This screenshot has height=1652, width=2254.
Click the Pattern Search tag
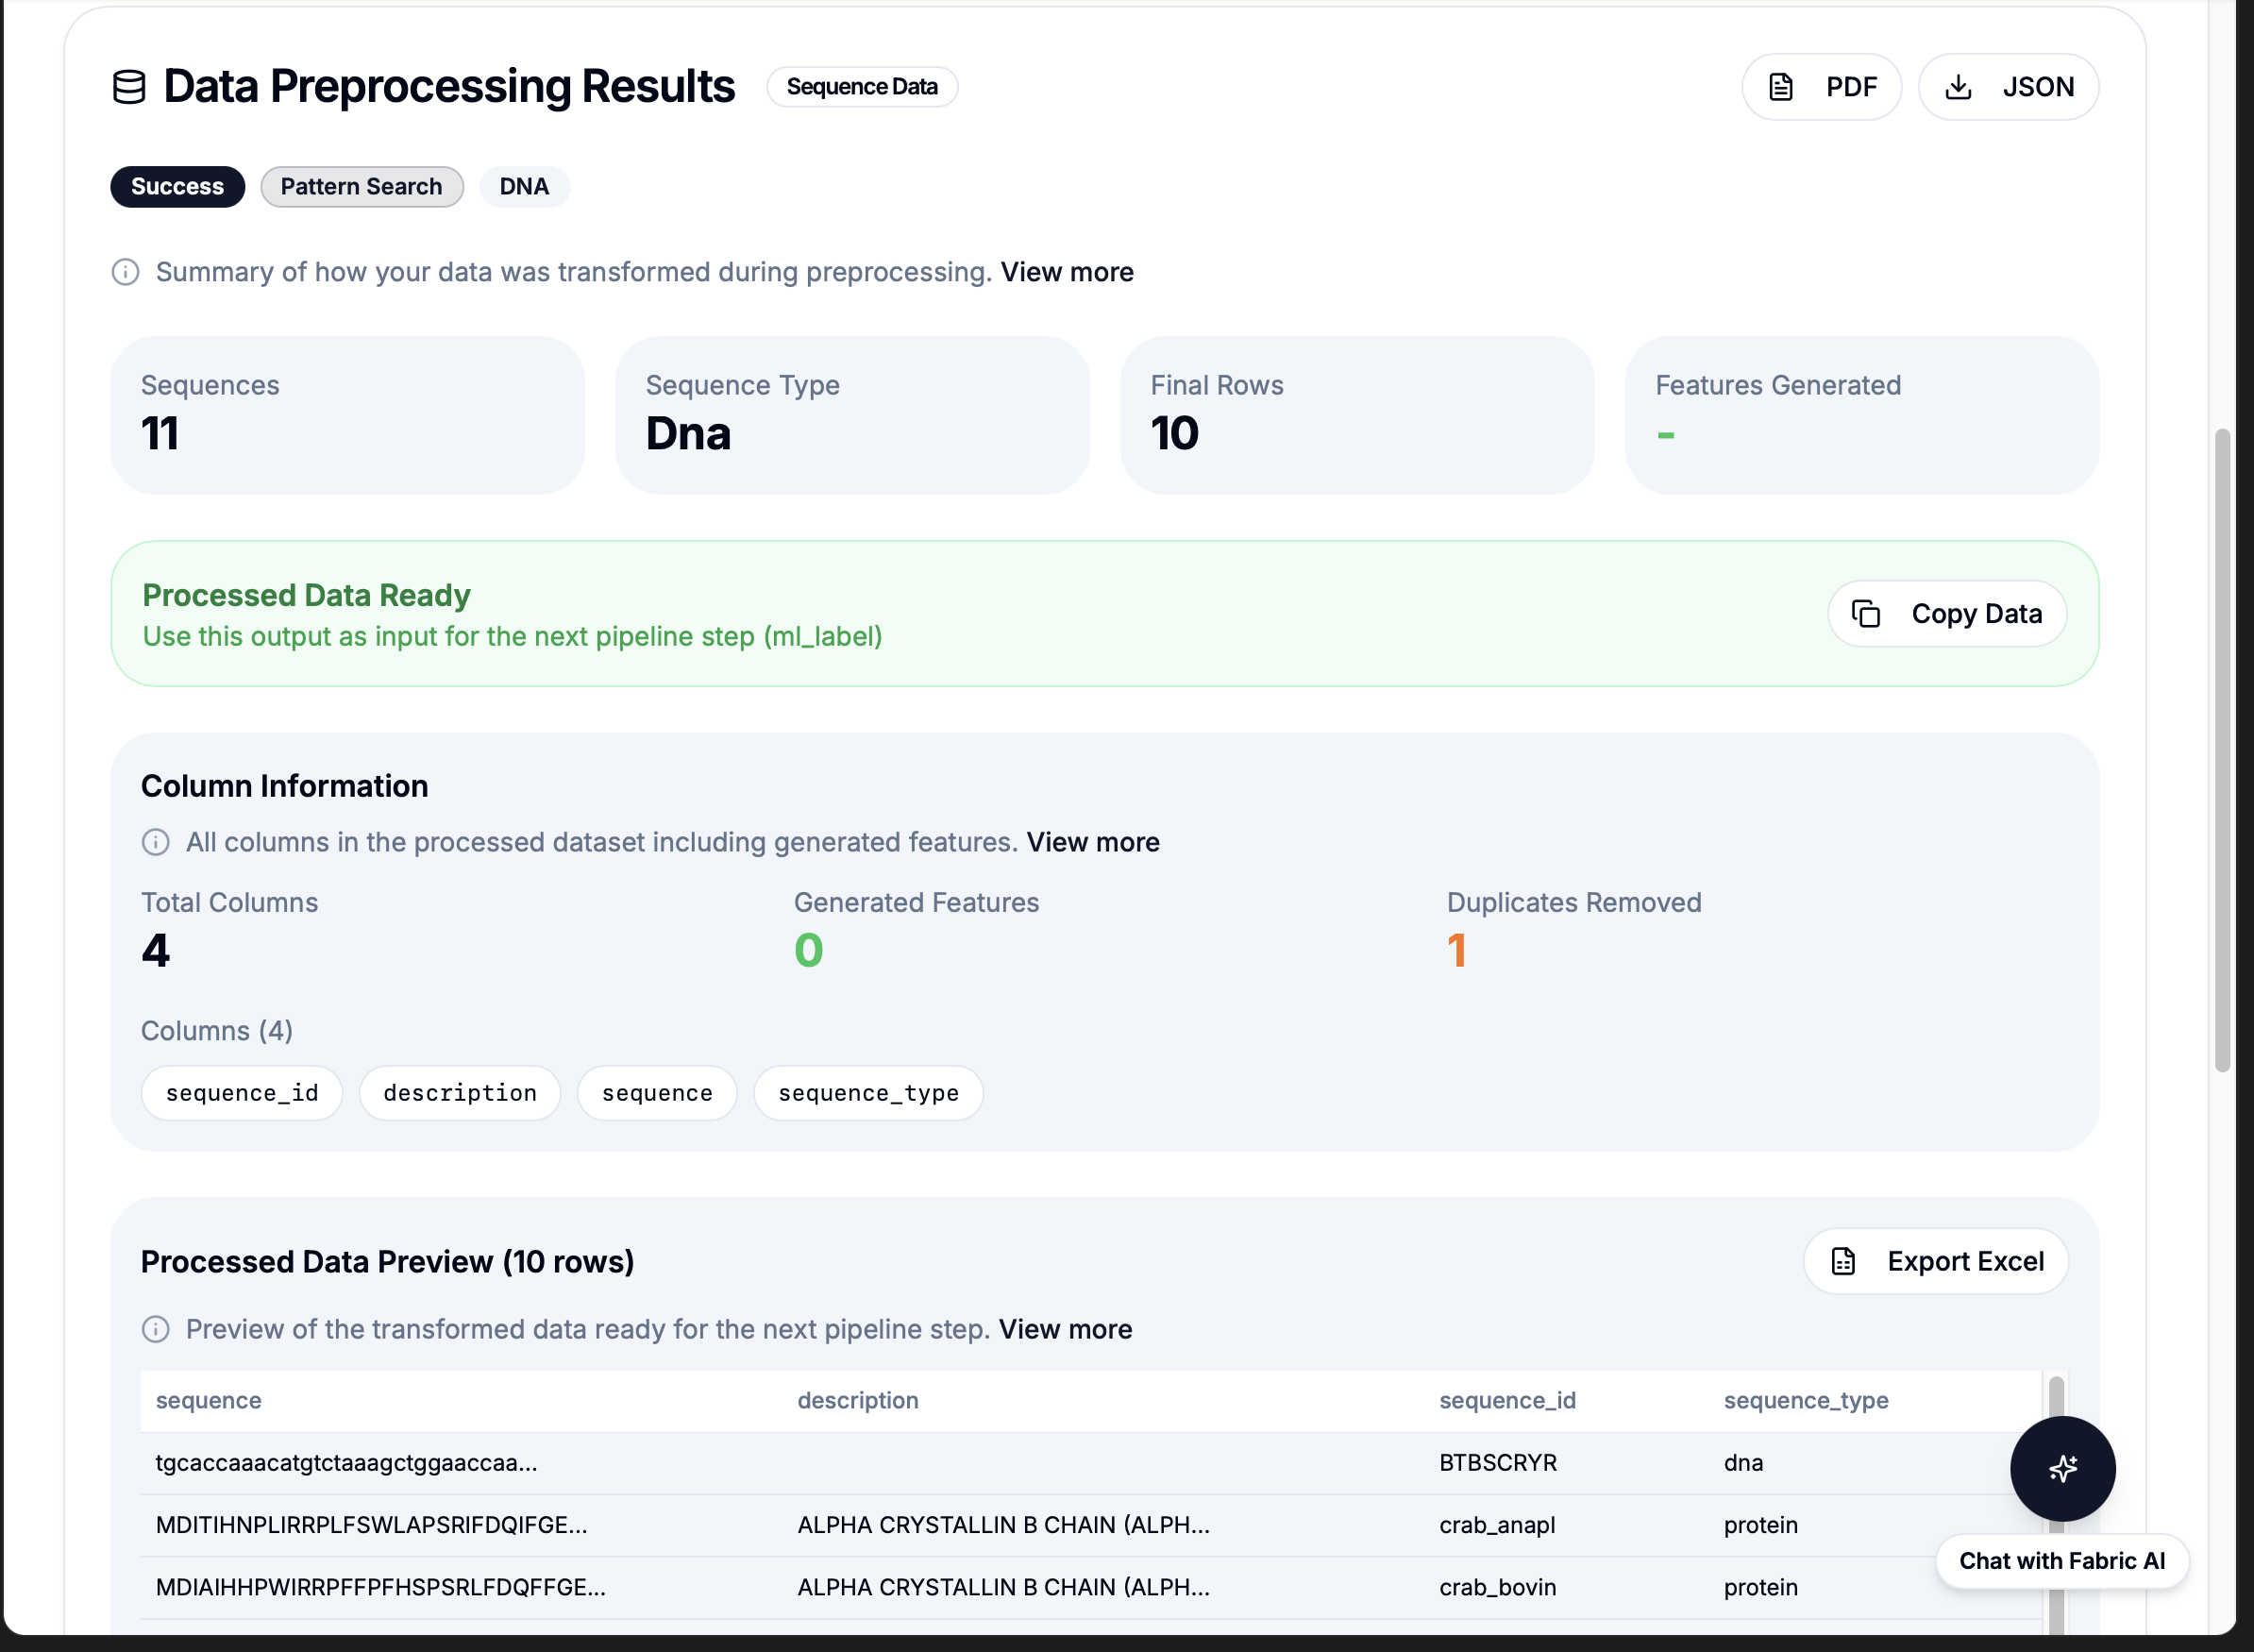361,187
